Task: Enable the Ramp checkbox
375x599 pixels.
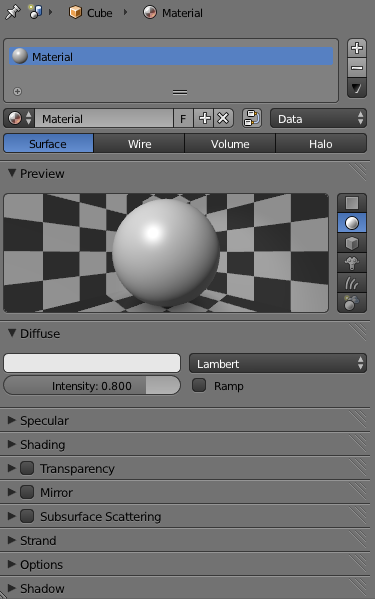Action: [x=199, y=385]
